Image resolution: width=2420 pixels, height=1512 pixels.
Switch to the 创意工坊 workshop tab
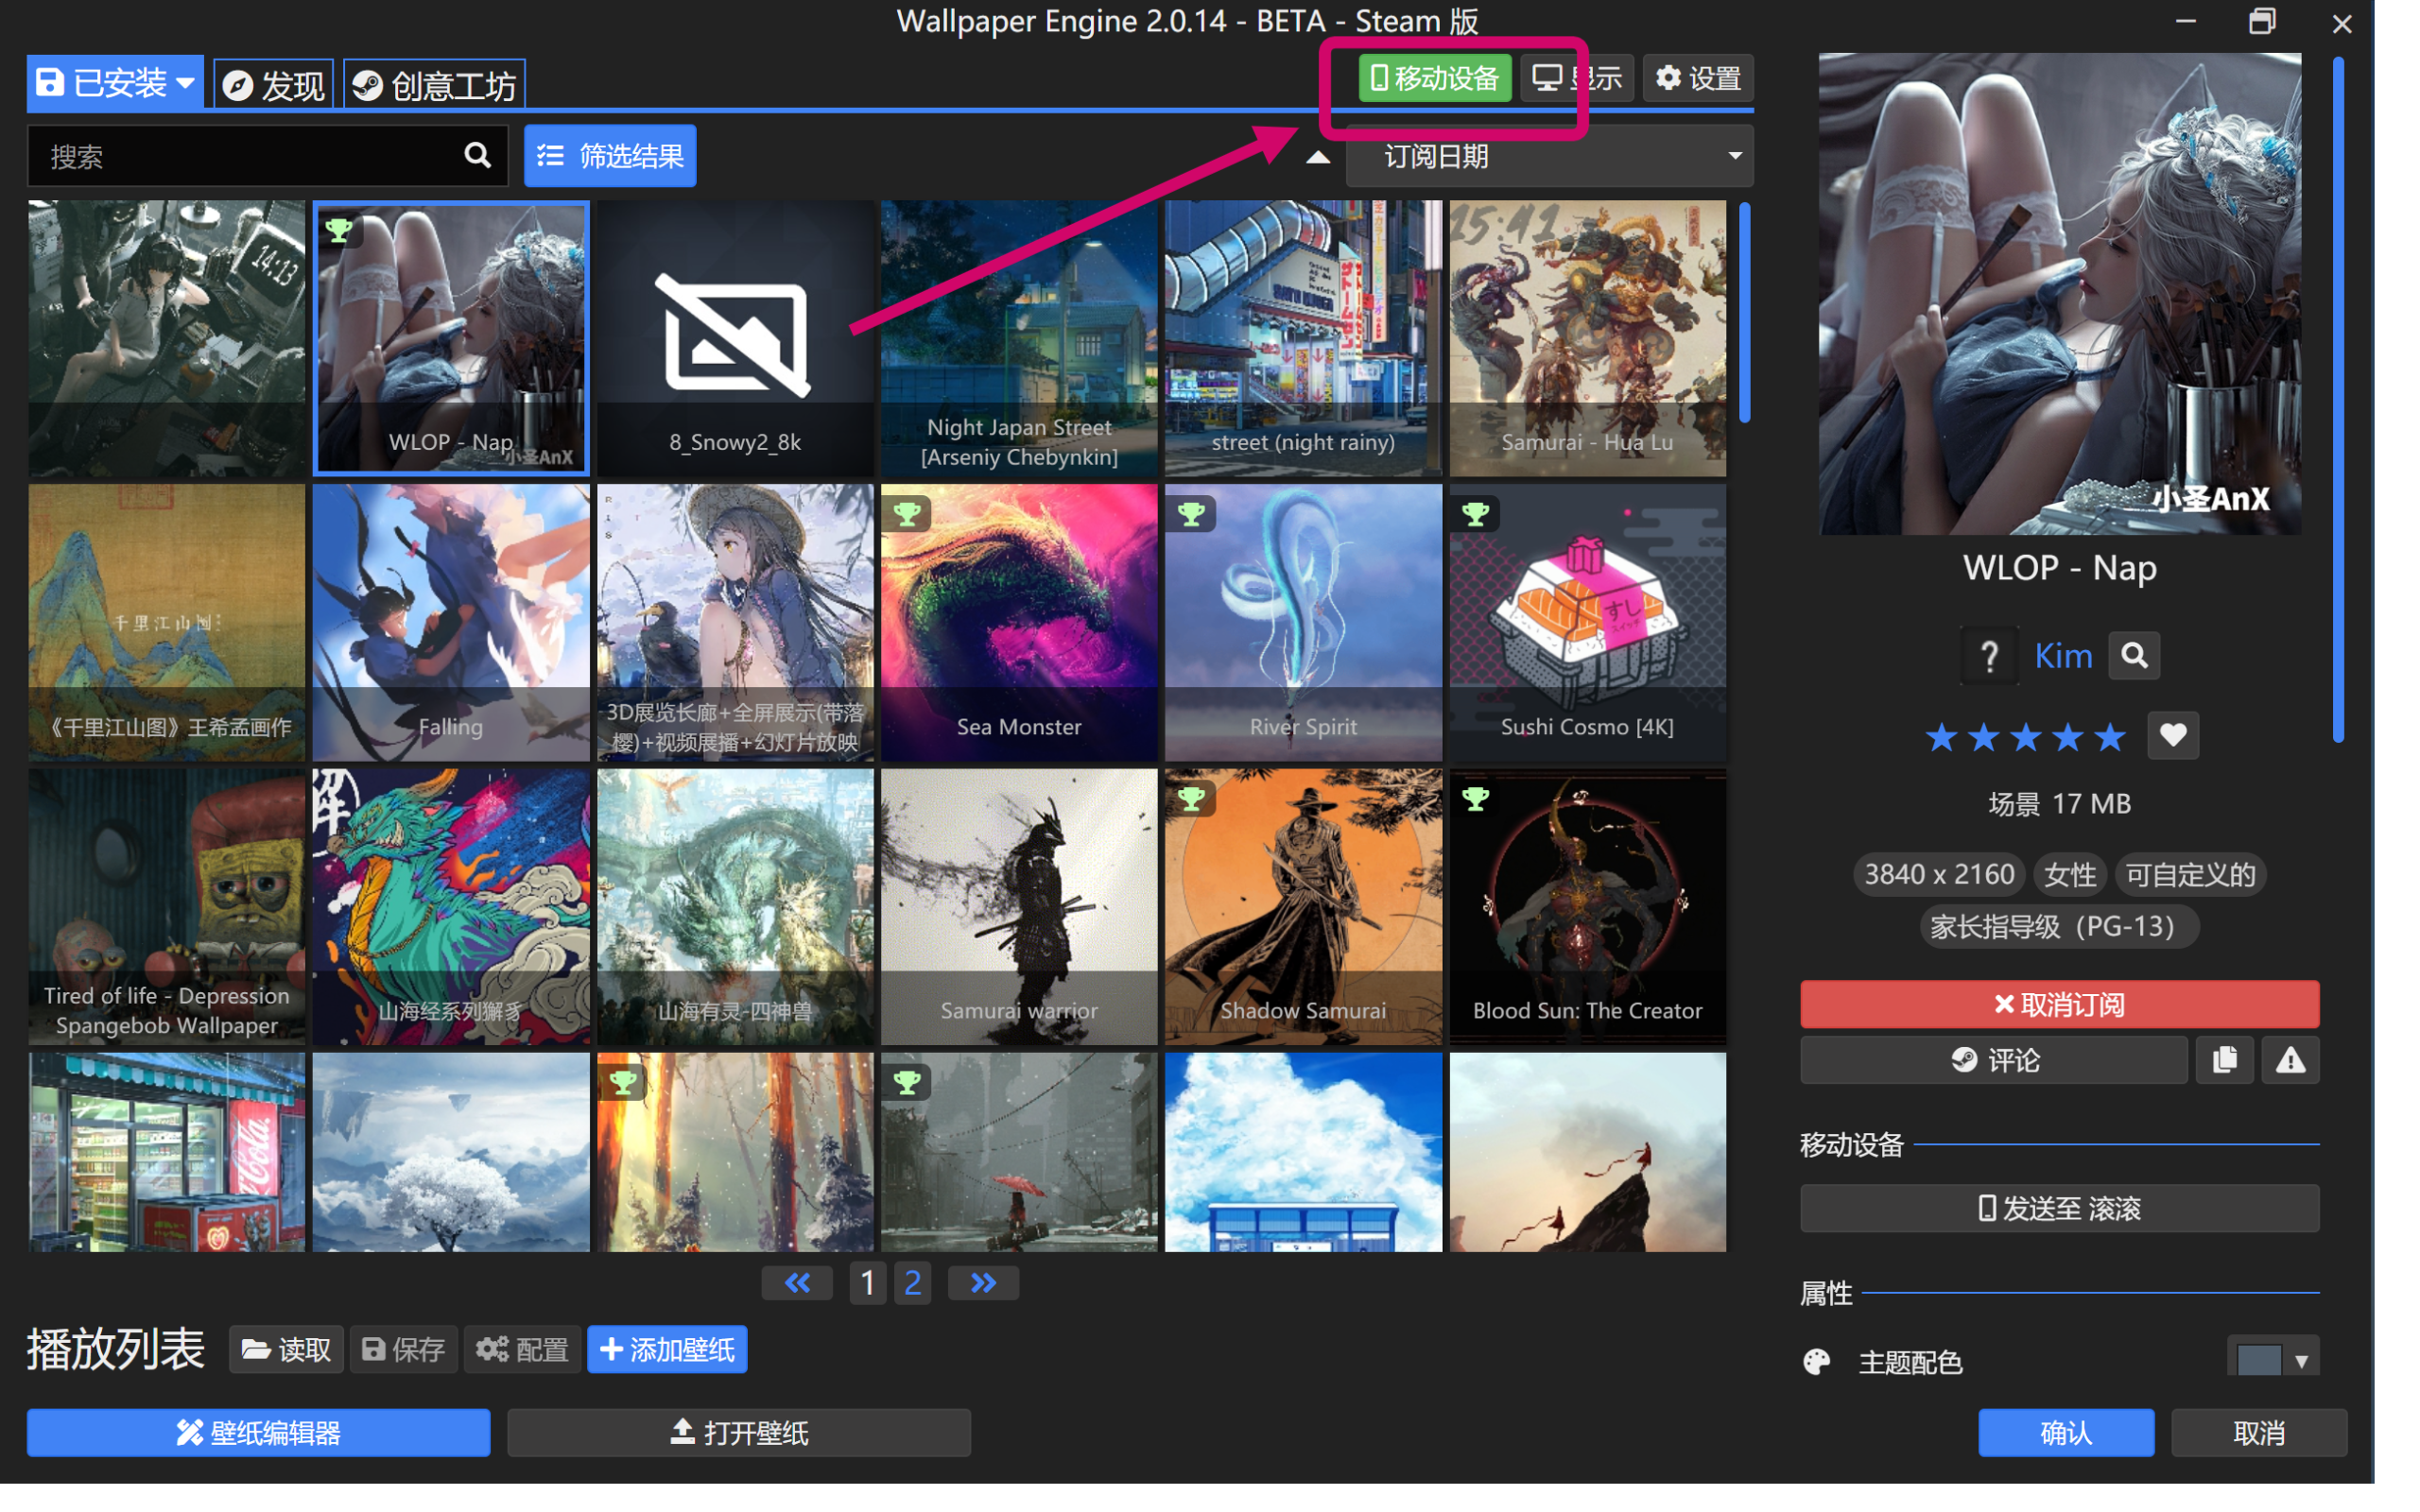click(435, 85)
